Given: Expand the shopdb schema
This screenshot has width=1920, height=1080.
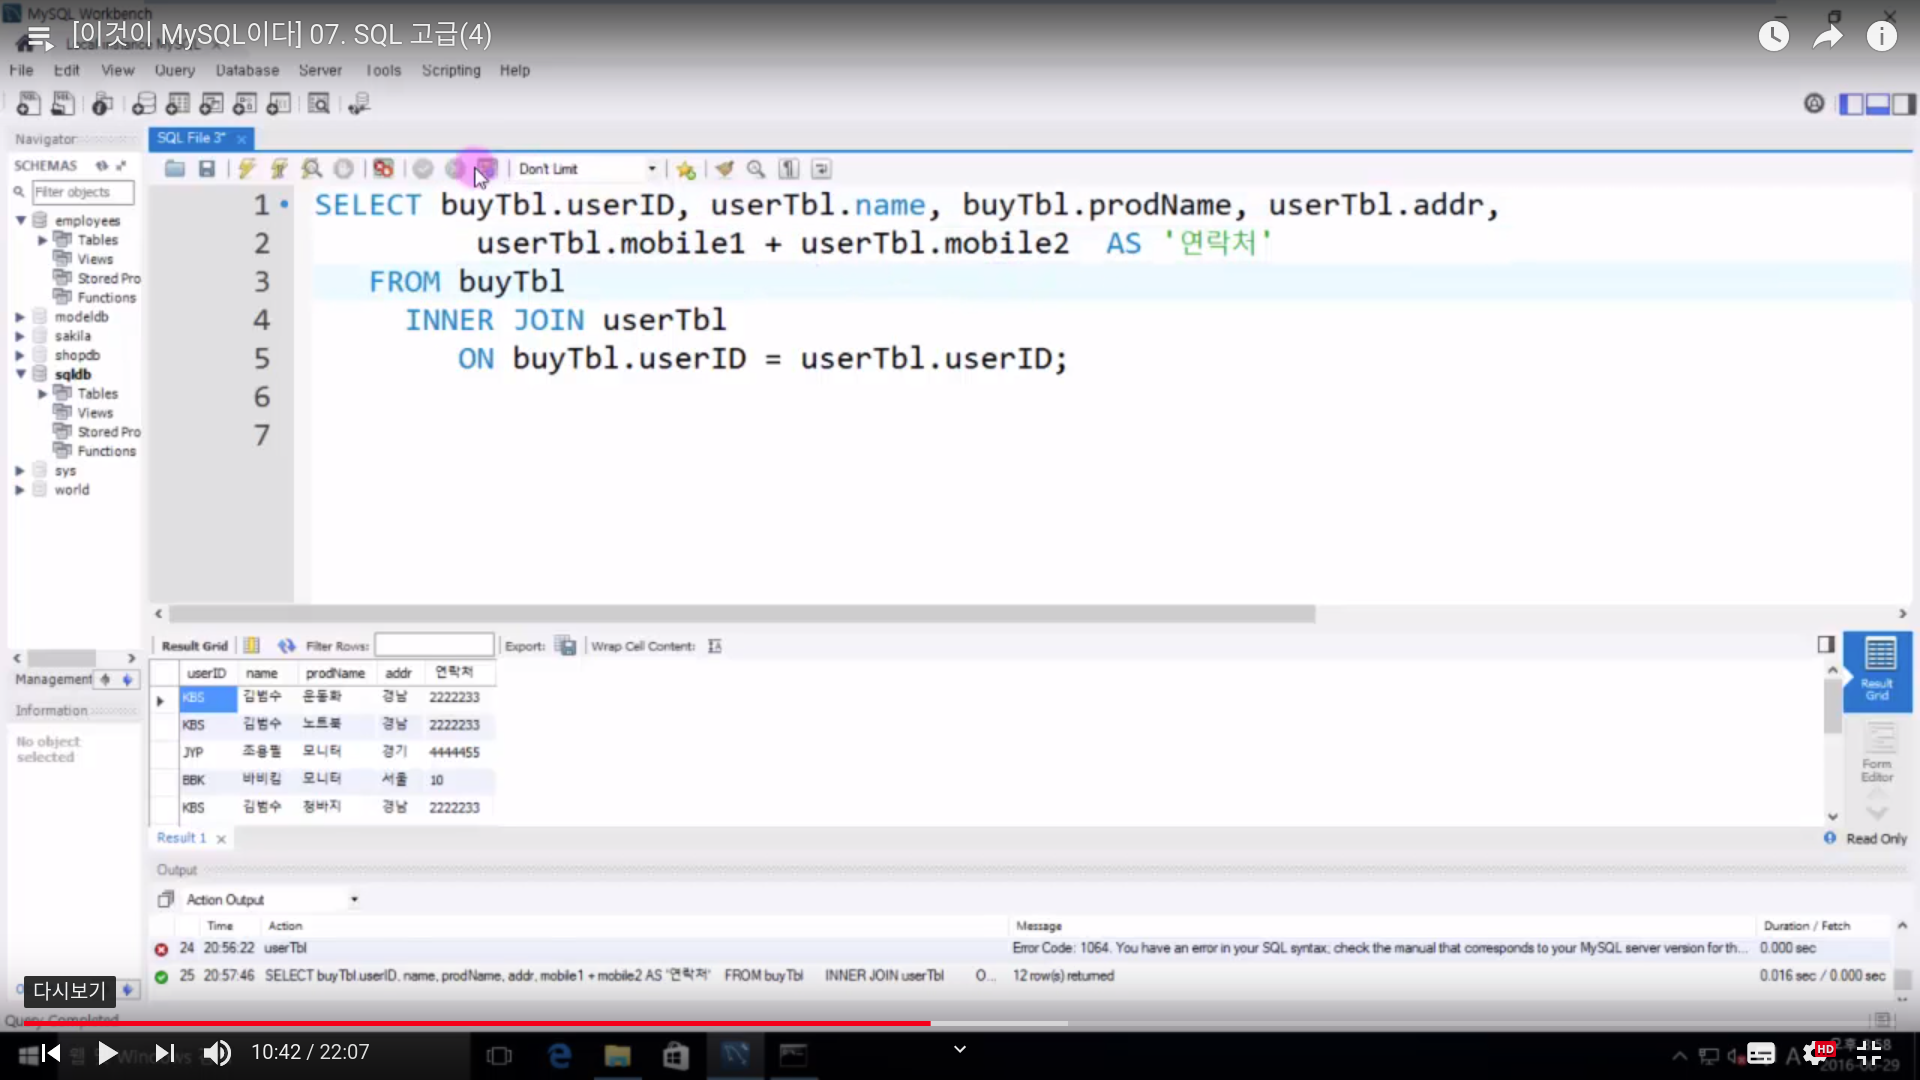Looking at the screenshot, I should 19,355.
